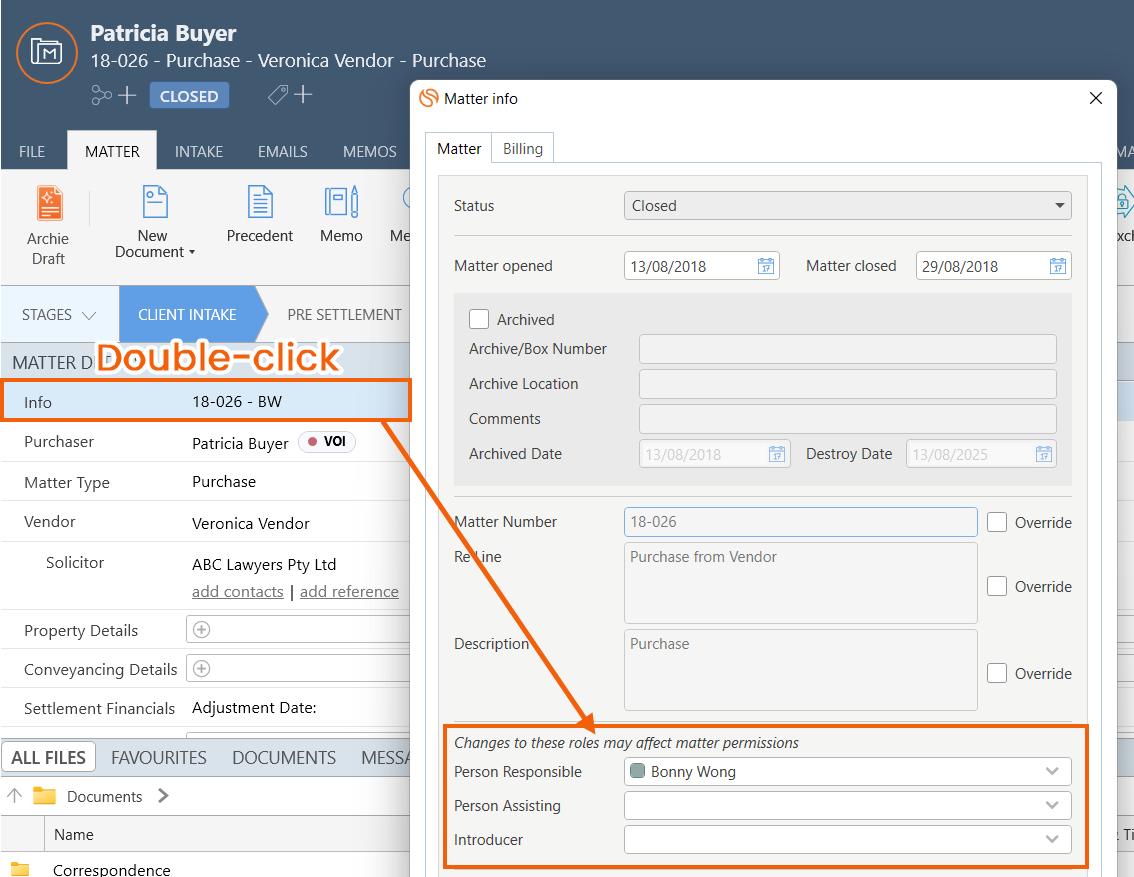Click the Name column header
Screen dimensions: 1134x877
[74, 834]
